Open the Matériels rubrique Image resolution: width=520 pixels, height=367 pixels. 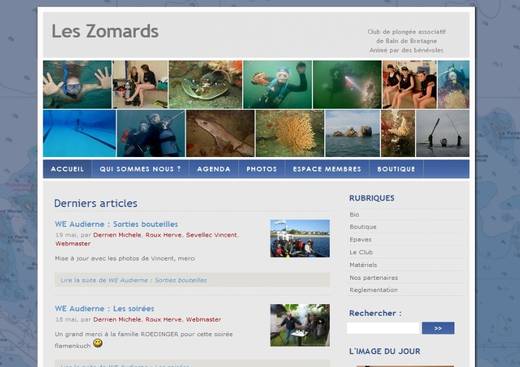coord(363,265)
